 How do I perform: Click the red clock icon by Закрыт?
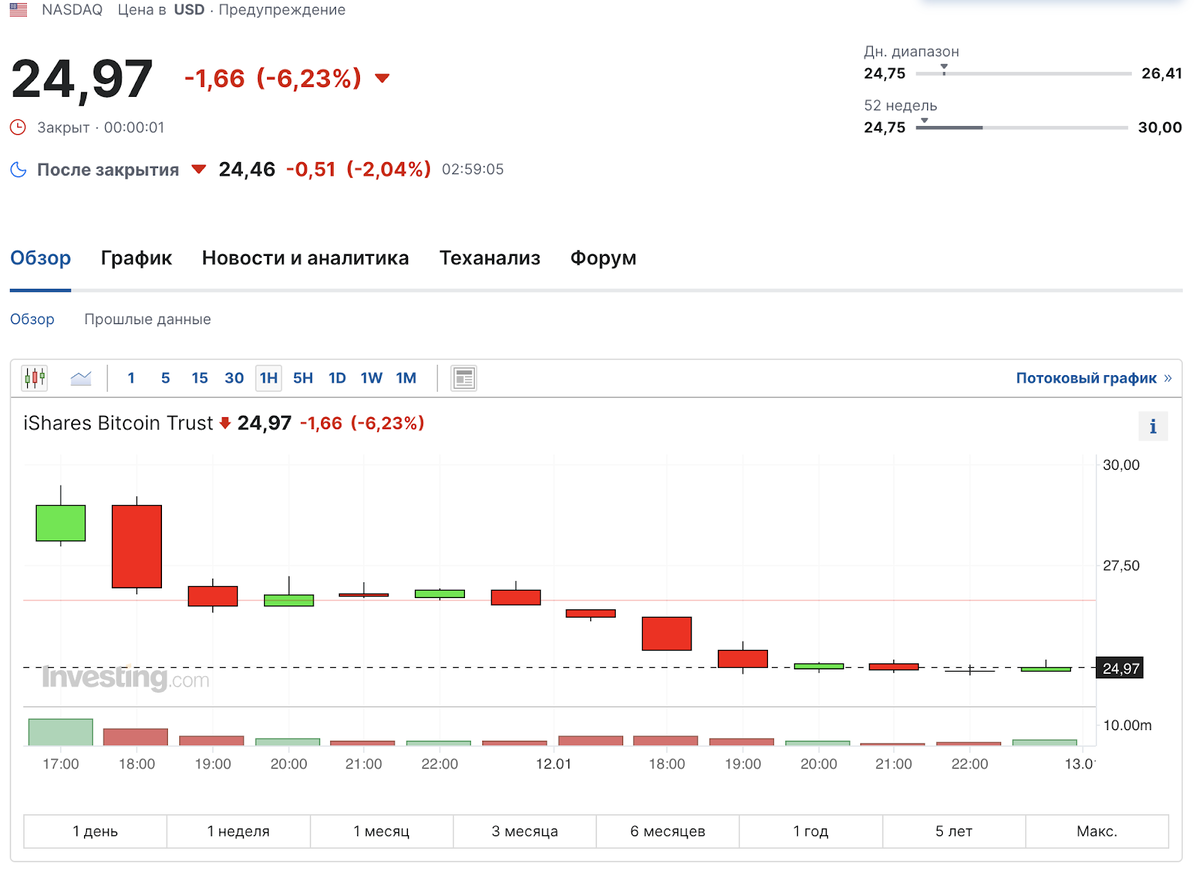point(18,127)
